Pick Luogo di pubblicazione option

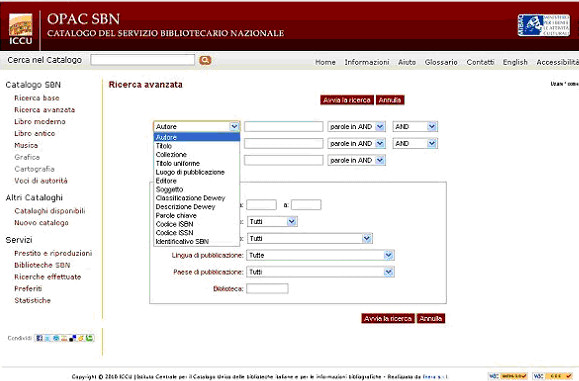tap(196, 172)
